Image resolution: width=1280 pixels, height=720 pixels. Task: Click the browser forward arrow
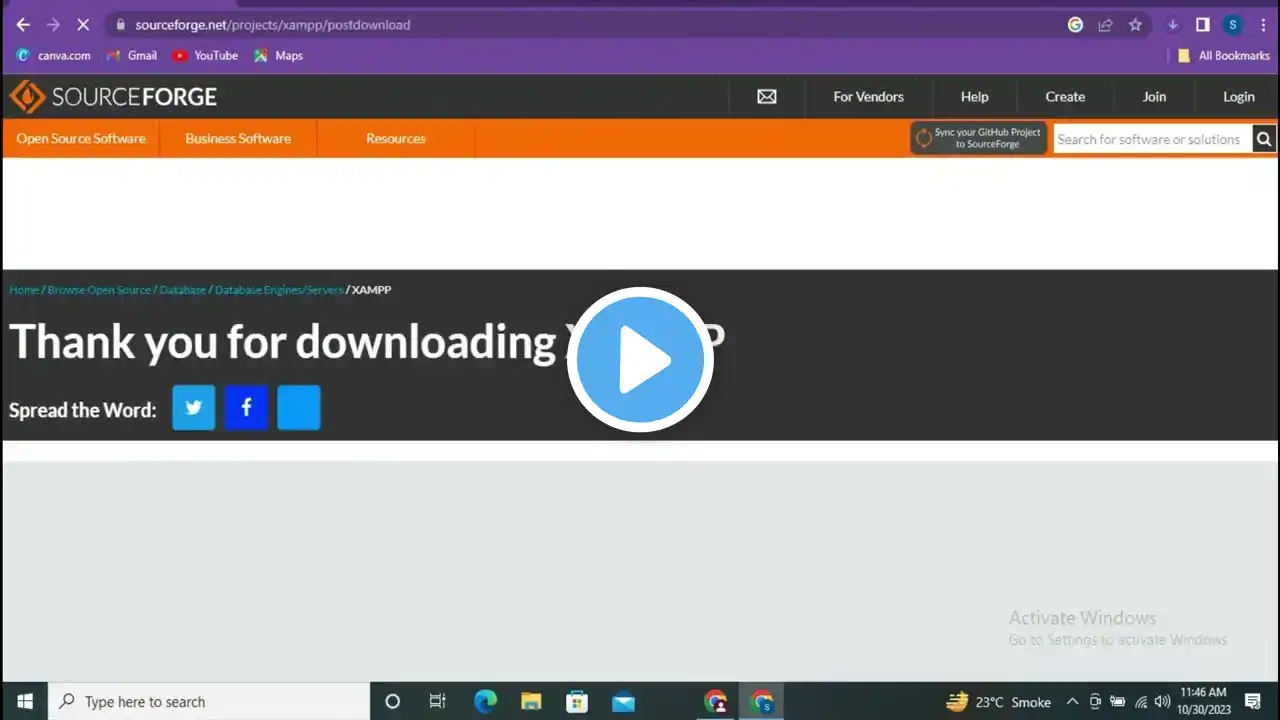click(x=53, y=25)
